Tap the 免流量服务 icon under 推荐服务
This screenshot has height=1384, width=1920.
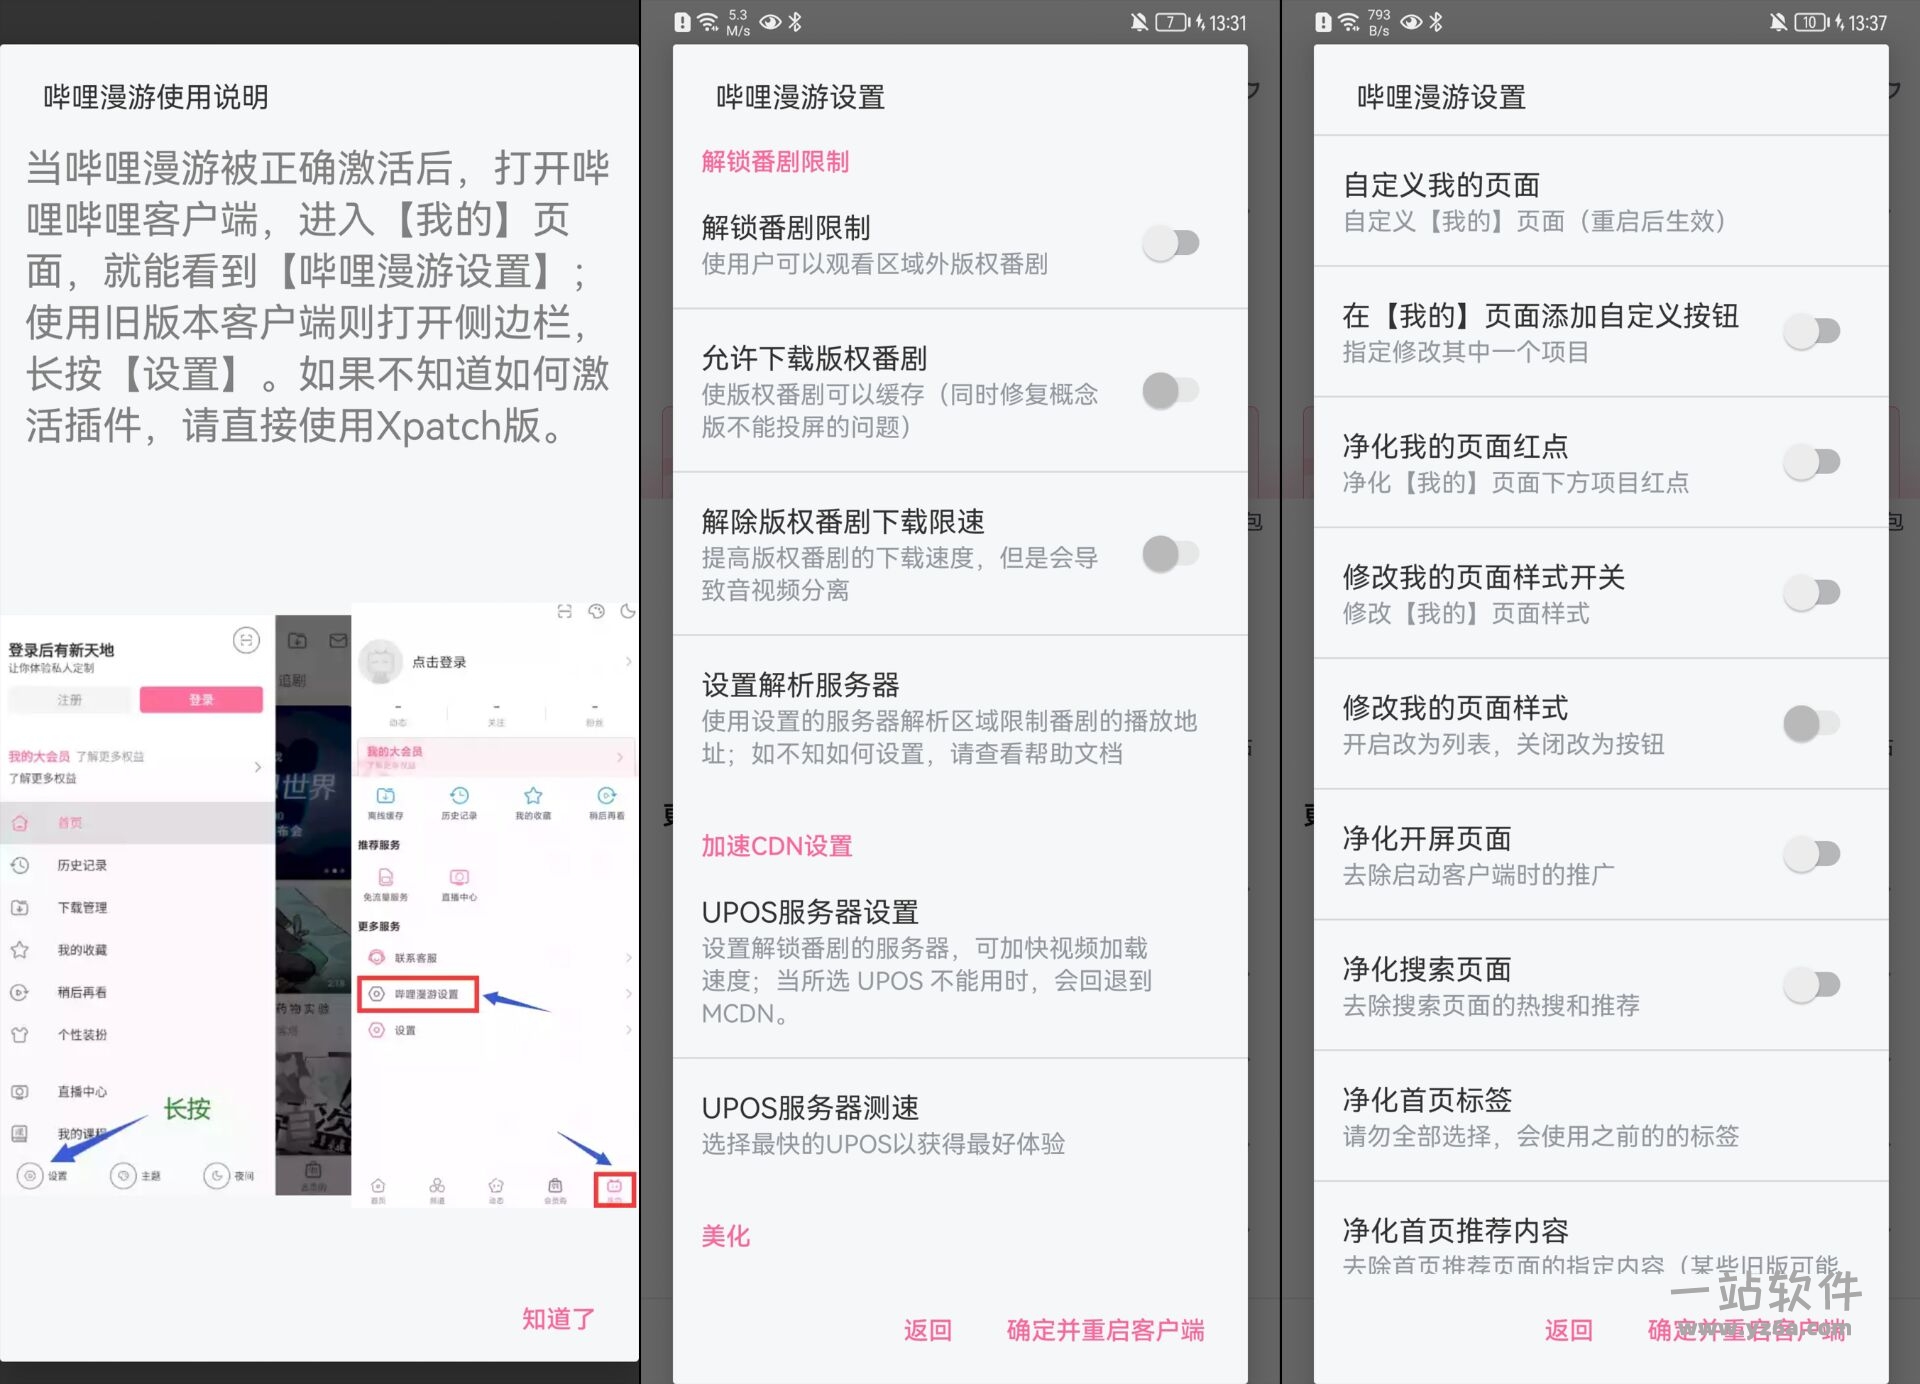pyautogui.click(x=385, y=877)
